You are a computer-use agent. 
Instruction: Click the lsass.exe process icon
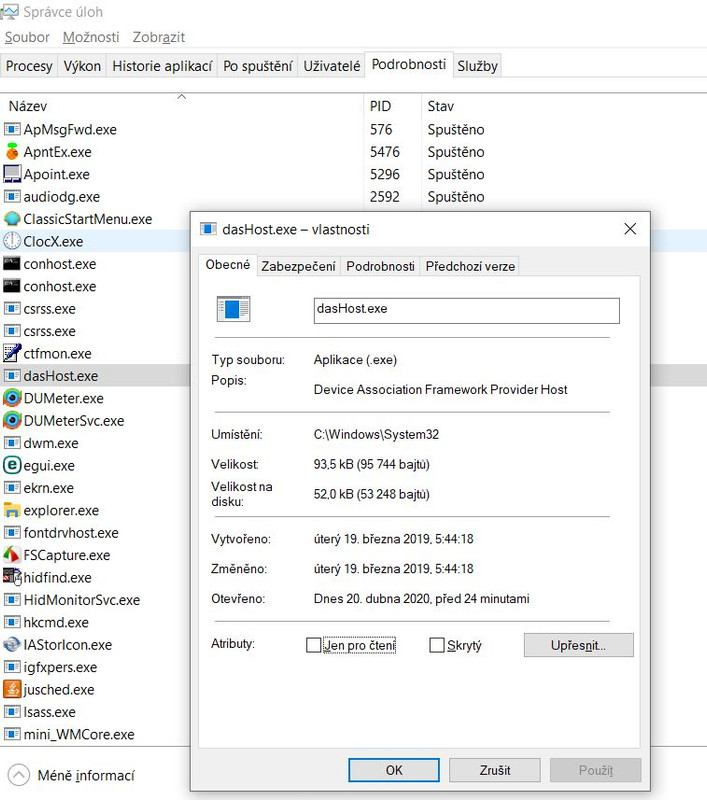12,712
